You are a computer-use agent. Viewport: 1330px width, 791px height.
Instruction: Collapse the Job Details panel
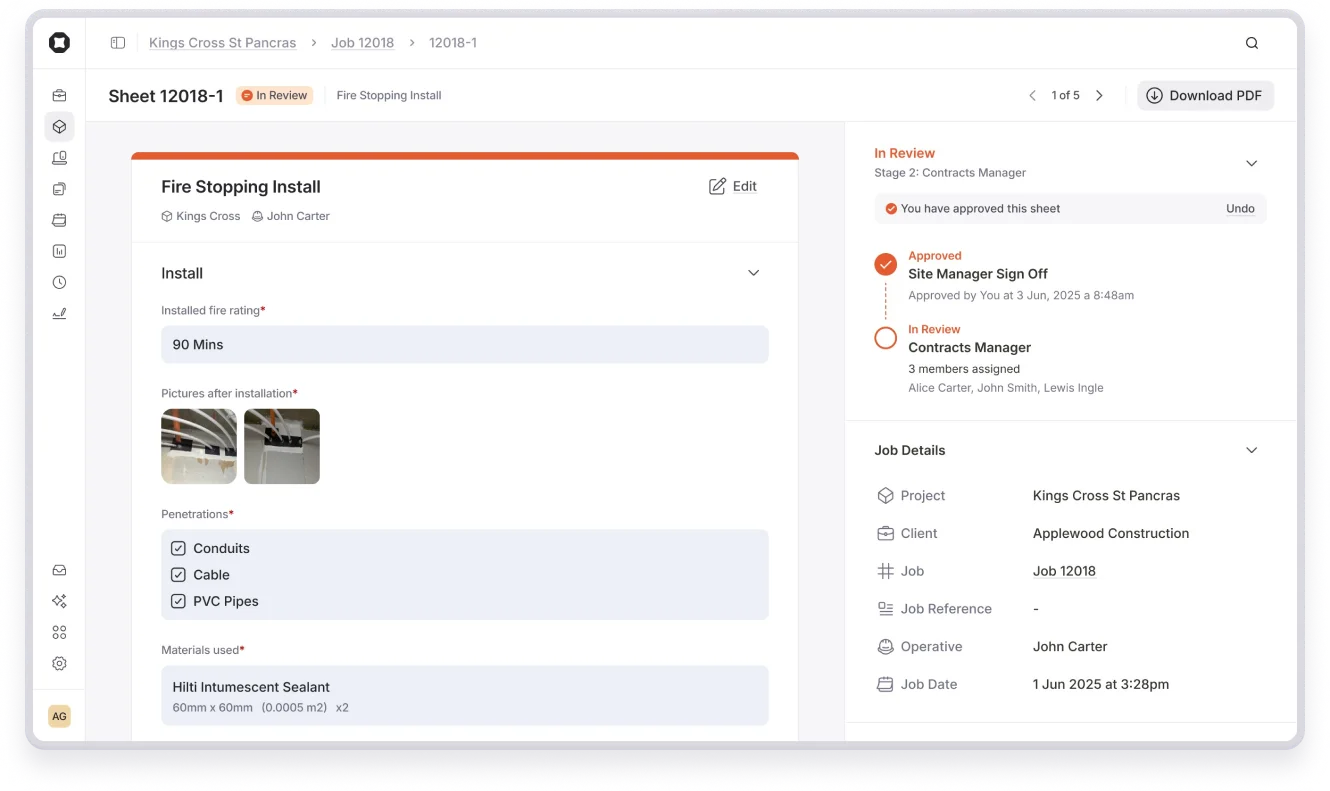point(1251,451)
